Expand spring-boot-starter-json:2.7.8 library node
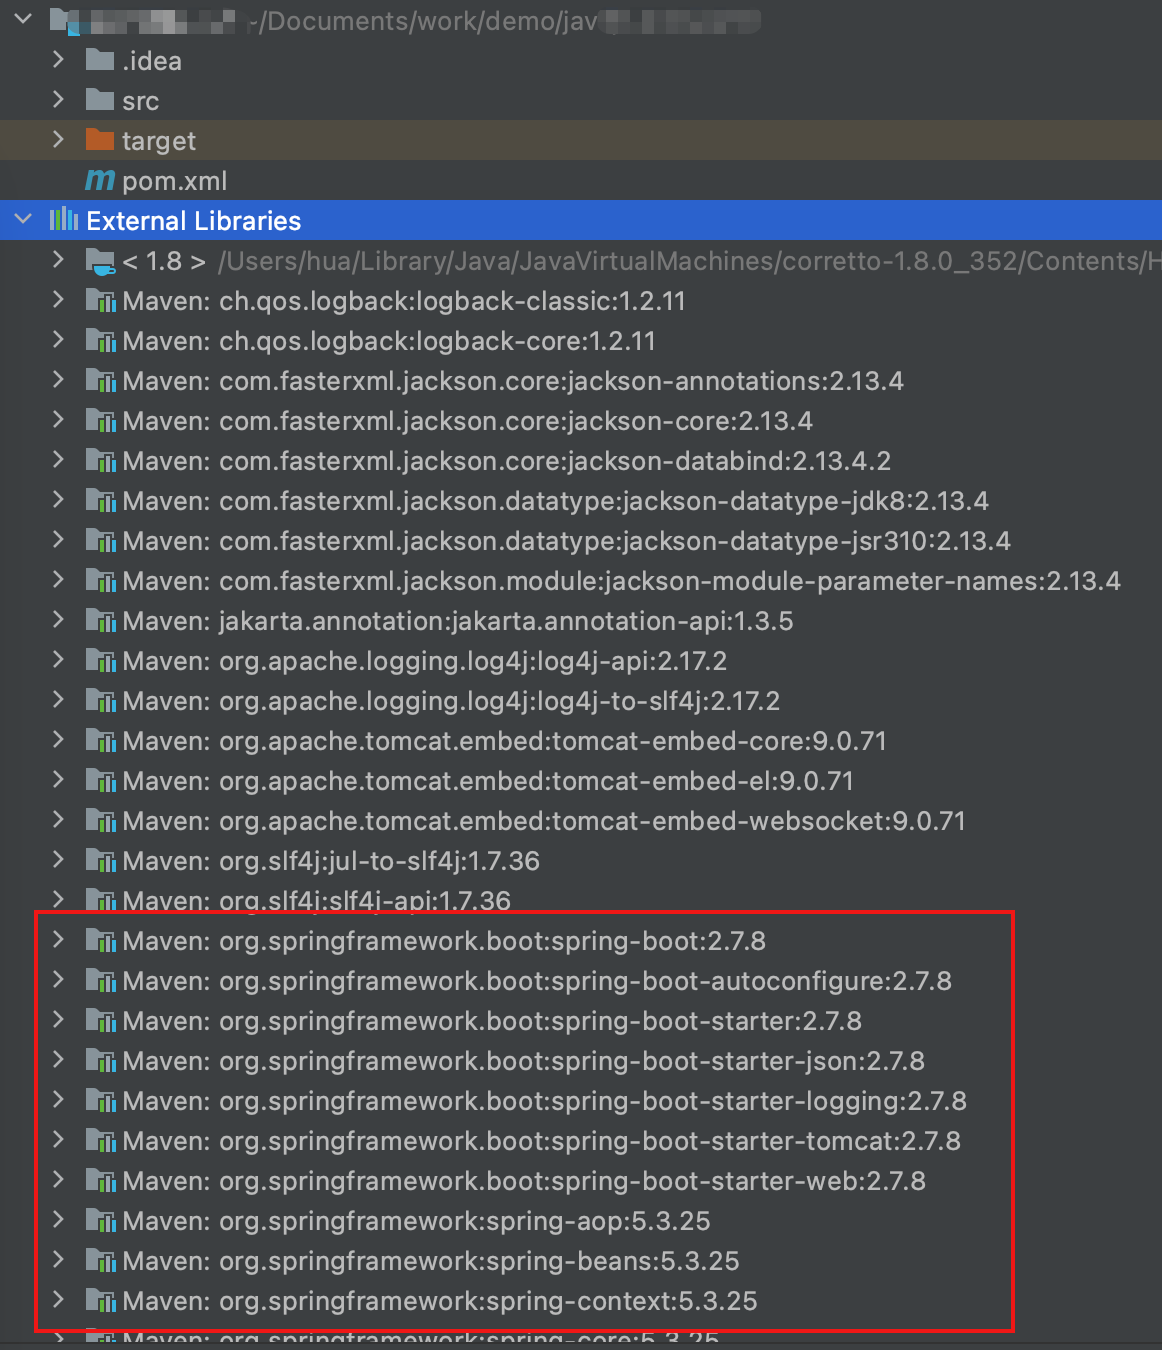The image size is (1162, 1350). coord(58,1060)
